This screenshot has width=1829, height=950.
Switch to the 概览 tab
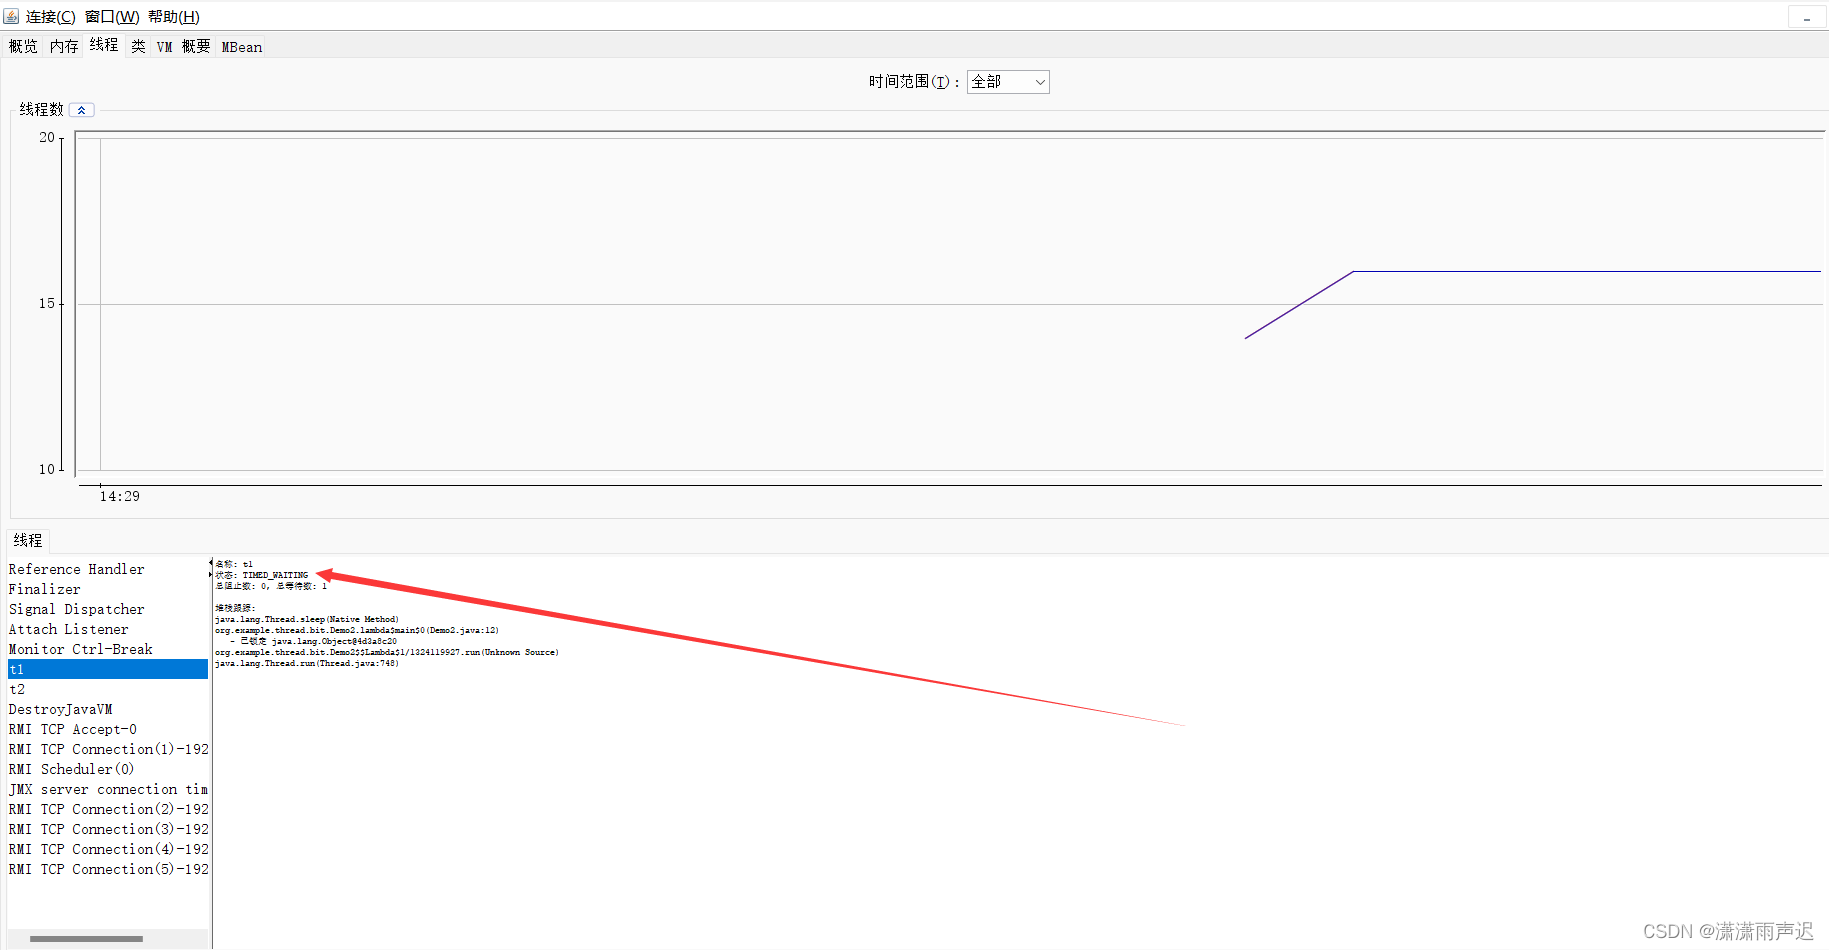tap(23, 46)
